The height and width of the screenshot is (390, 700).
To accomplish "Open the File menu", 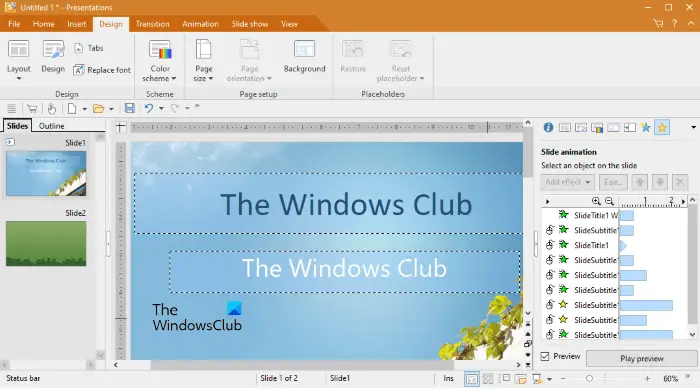I will [x=14, y=24].
